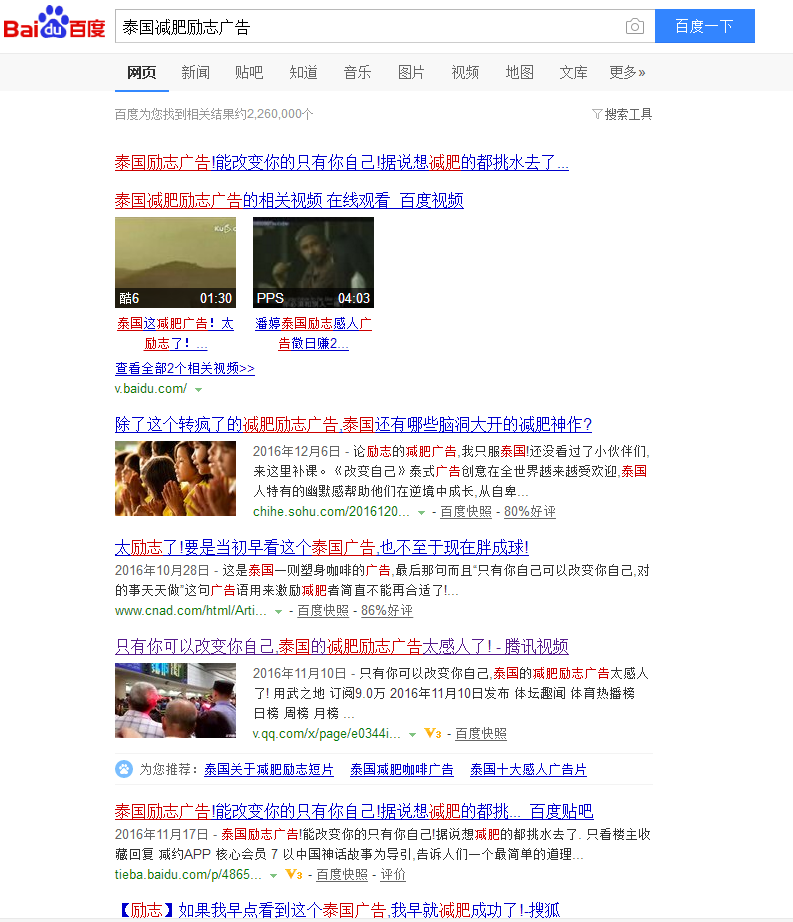The height and width of the screenshot is (922, 793).
Task: Open the PPS video thumbnail 04:03
Action: coord(313,262)
